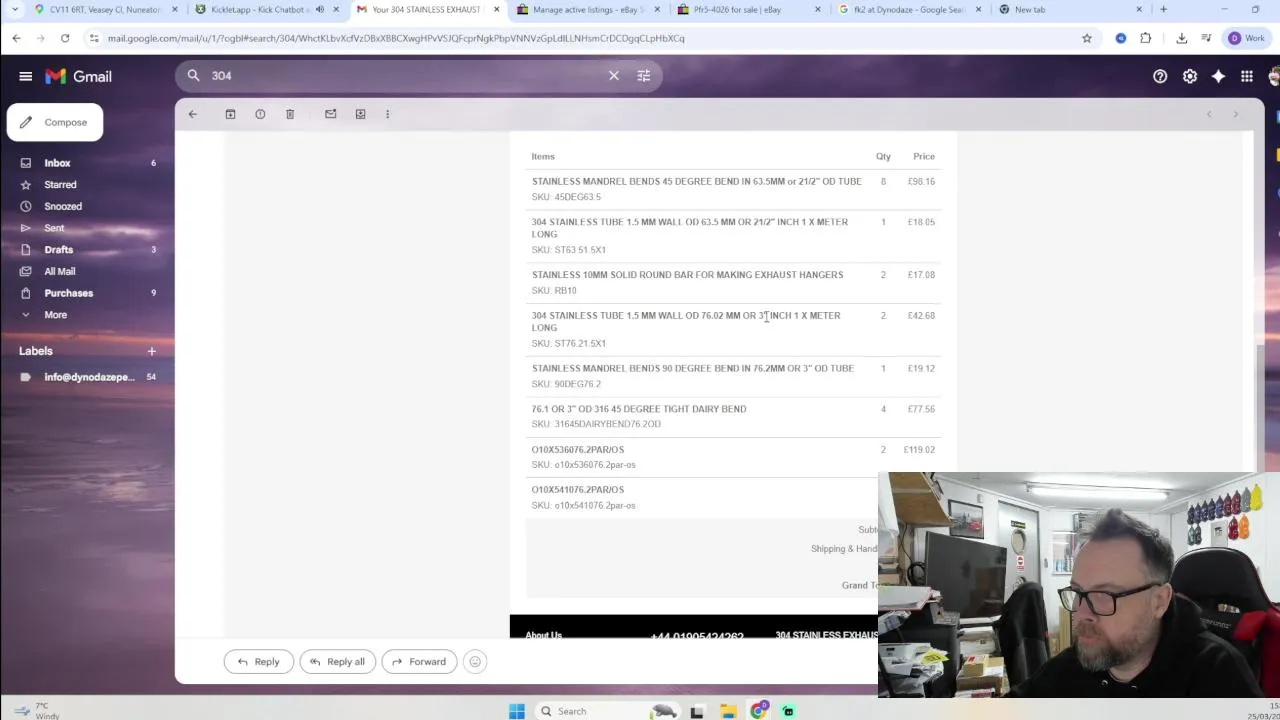Open the More options three-dot menu
The image size is (1280, 720).
coord(388,114)
